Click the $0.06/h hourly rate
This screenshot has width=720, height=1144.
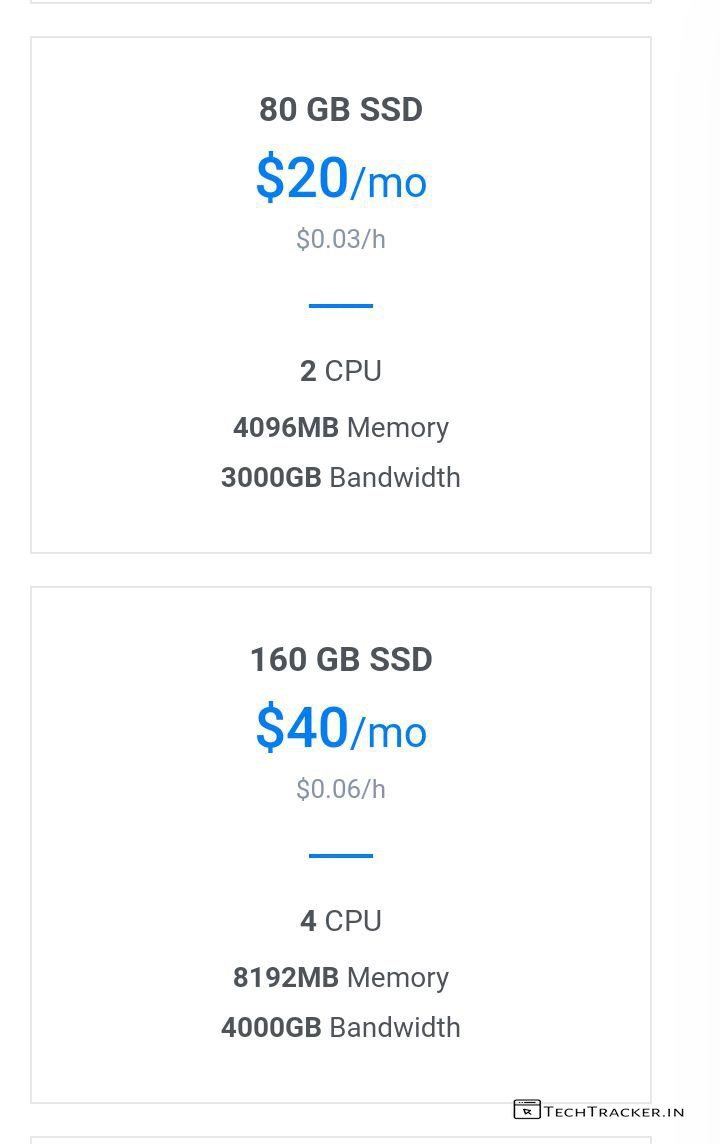click(341, 789)
